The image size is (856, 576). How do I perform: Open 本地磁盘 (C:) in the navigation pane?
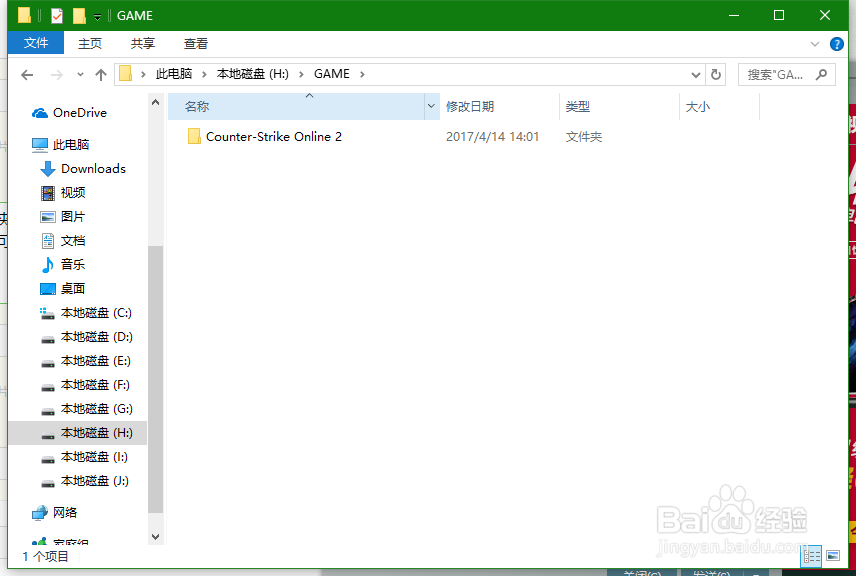click(x=96, y=313)
